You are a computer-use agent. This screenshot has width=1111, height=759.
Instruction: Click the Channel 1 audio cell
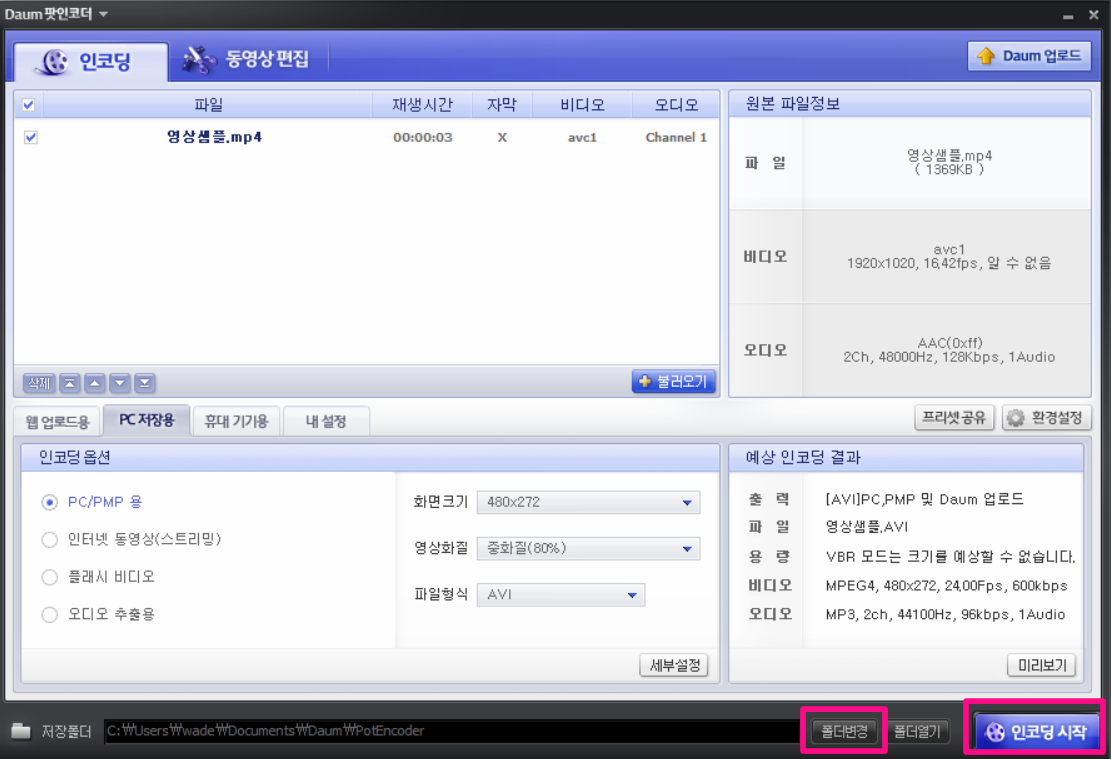tap(676, 137)
